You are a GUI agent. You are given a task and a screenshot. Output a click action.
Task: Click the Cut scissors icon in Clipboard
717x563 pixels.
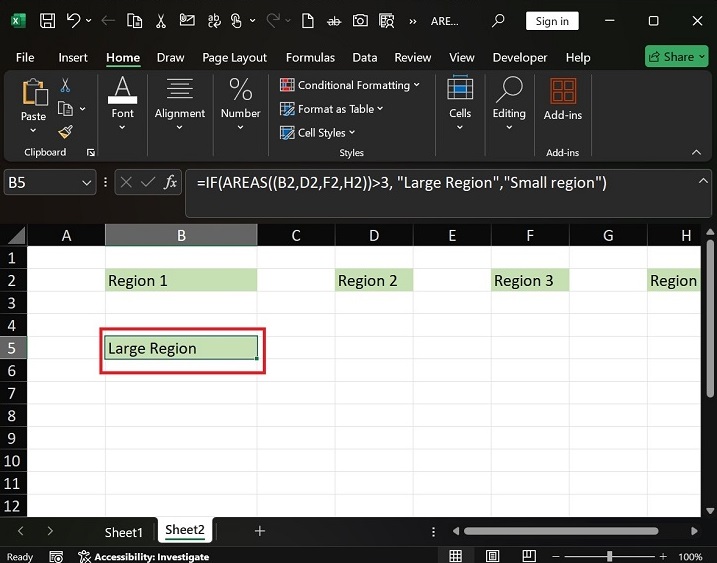pos(65,86)
